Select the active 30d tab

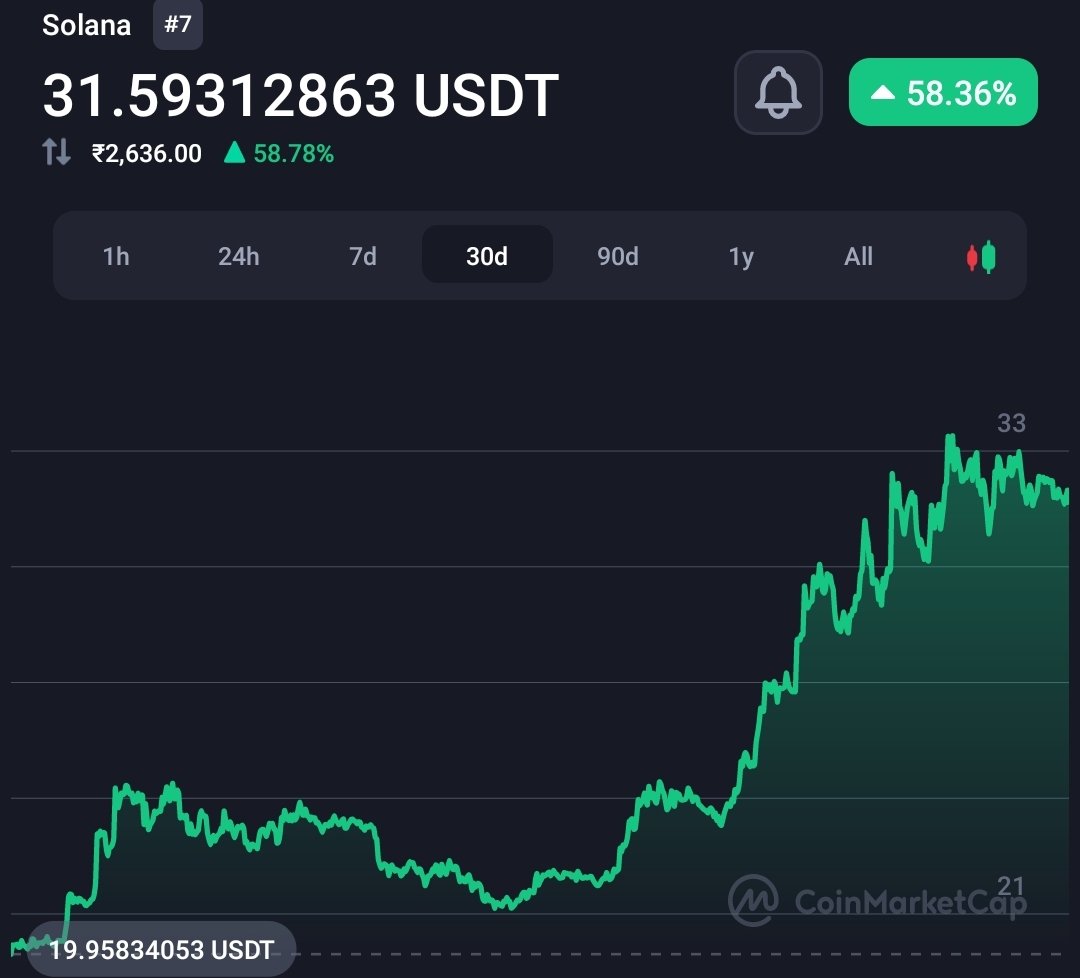point(487,255)
